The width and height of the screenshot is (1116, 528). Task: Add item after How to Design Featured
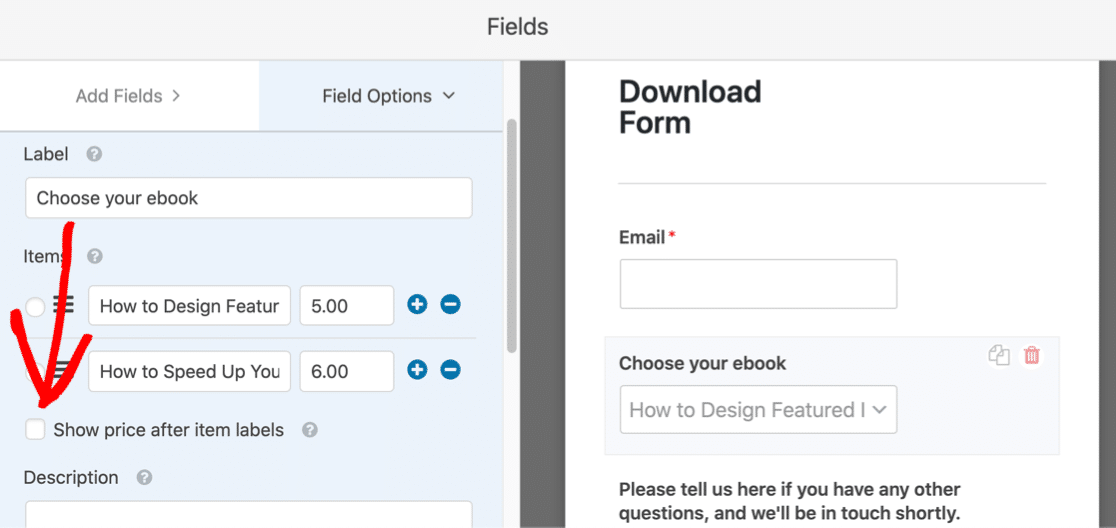click(417, 305)
